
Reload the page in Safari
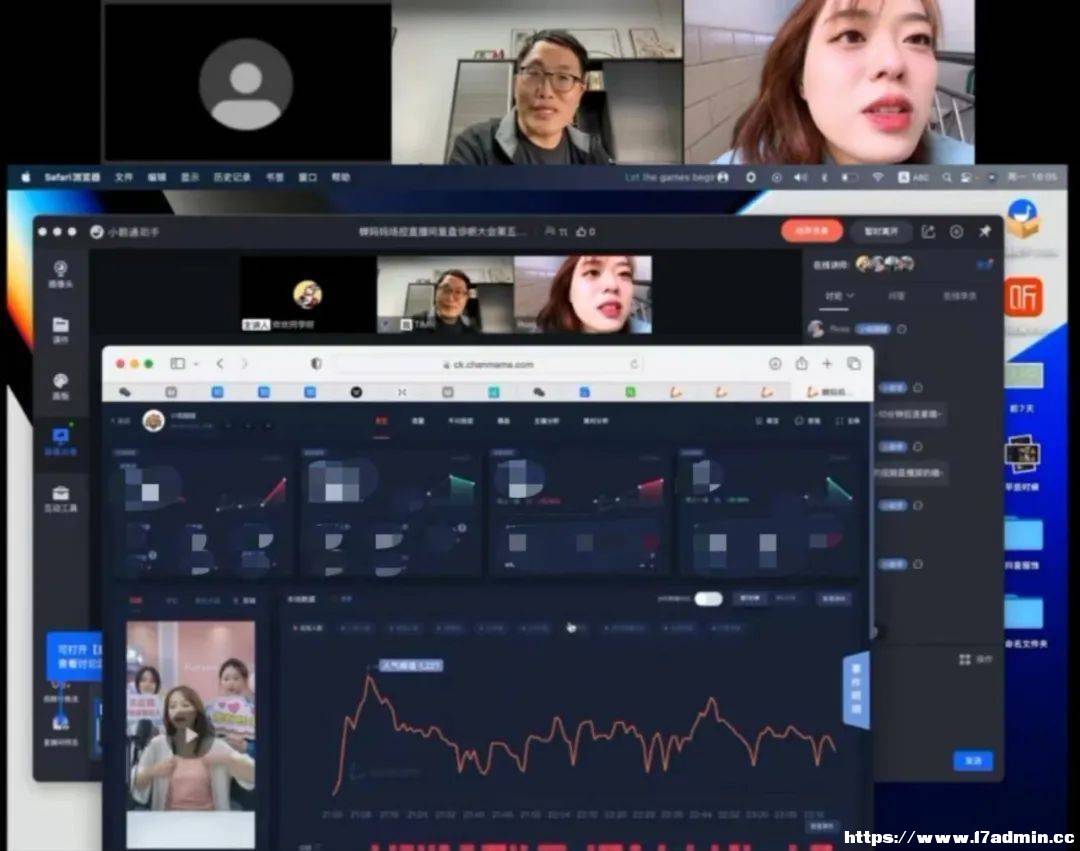634,364
